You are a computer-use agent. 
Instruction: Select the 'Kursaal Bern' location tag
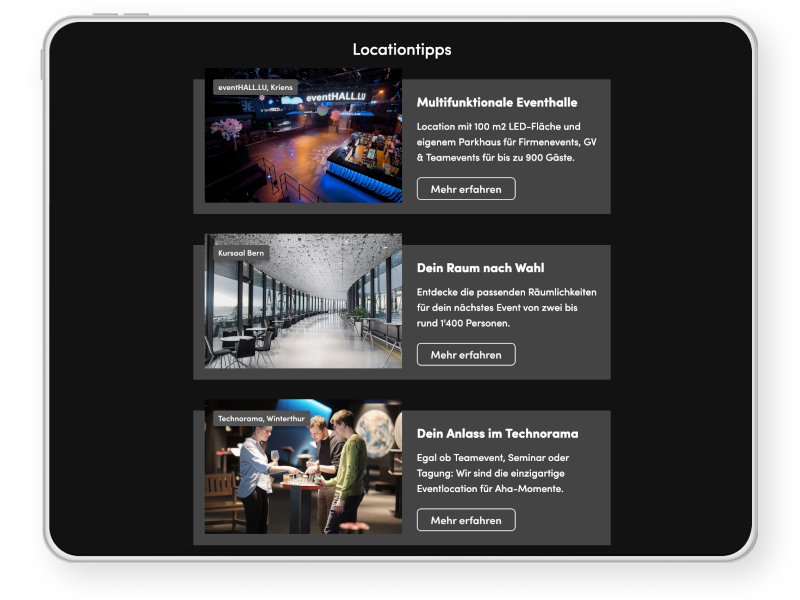coord(241,253)
